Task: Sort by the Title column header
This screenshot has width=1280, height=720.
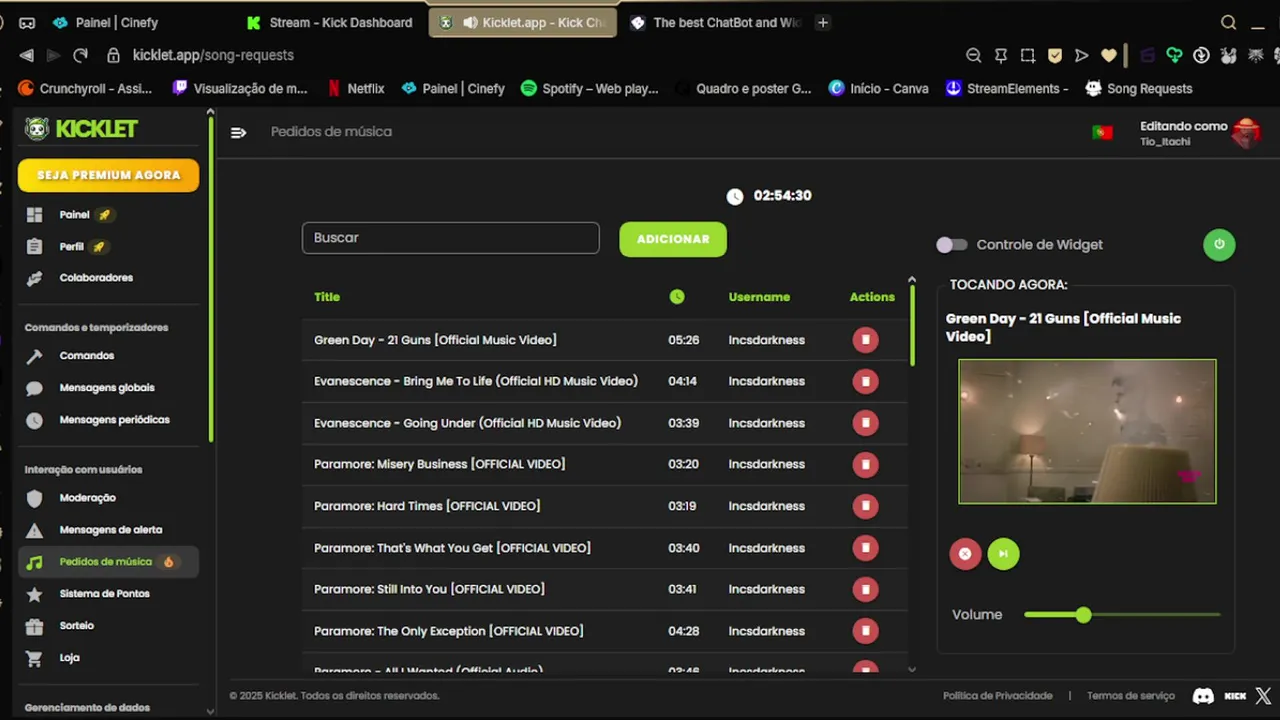Action: coord(327,297)
